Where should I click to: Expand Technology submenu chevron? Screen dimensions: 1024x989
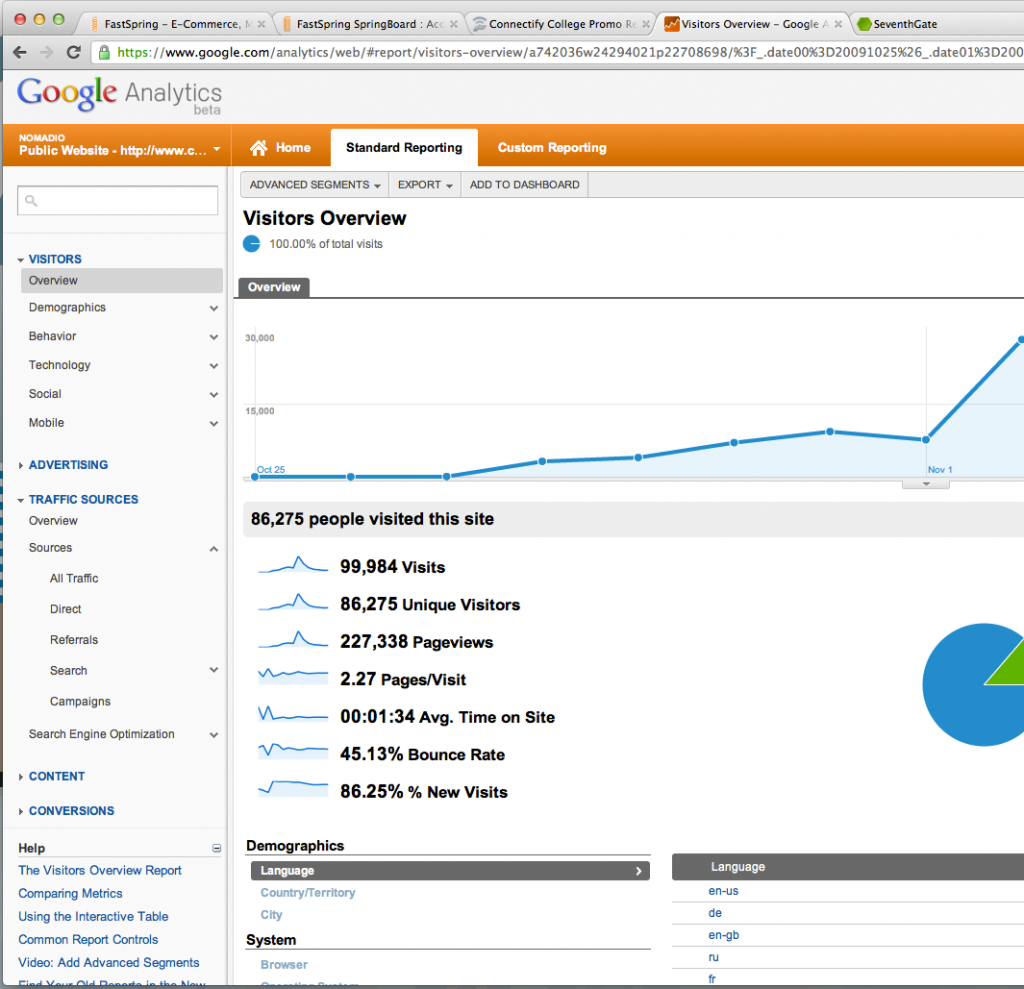click(214, 366)
